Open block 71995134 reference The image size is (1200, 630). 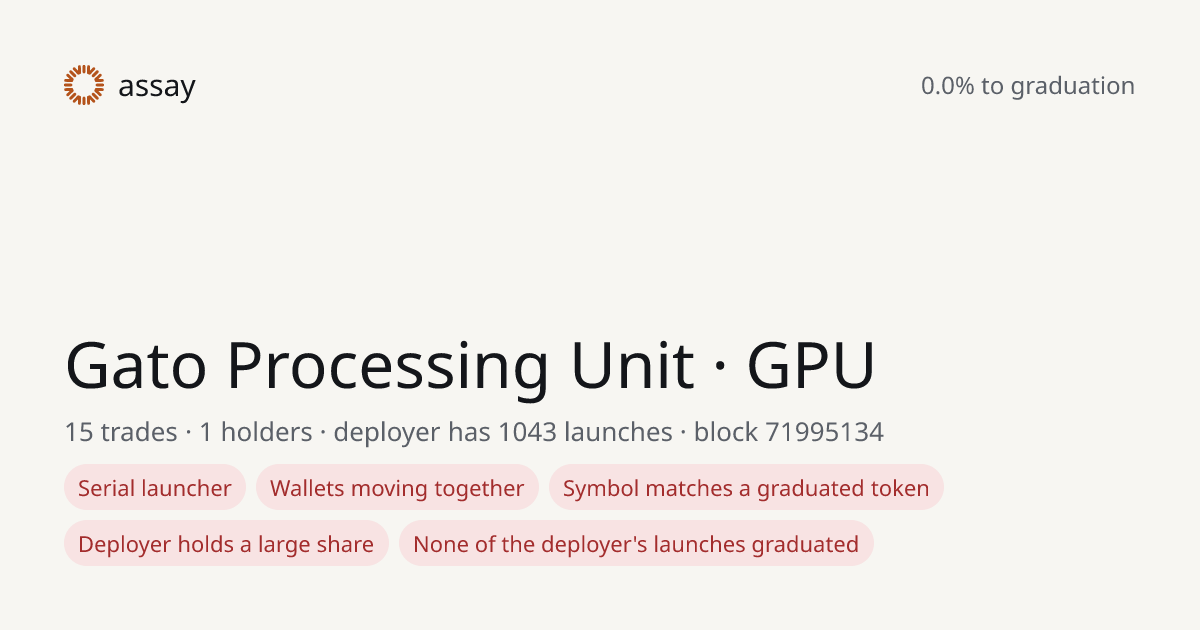click(789, 432)
